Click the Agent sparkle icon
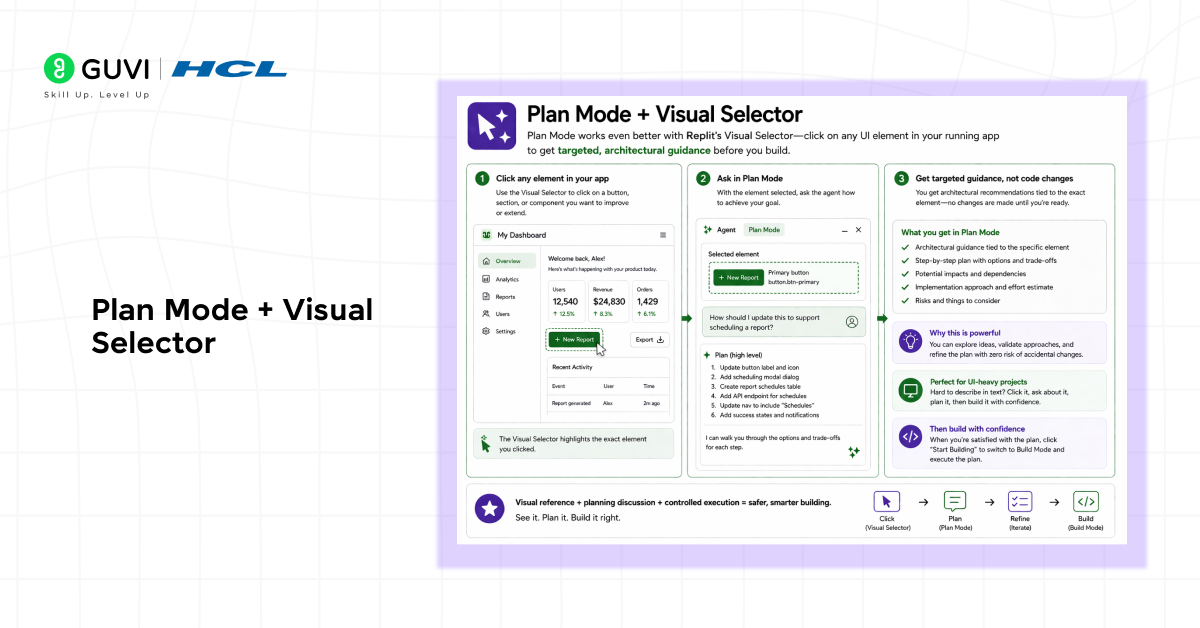1200x628 pixels. click(709, 229)
